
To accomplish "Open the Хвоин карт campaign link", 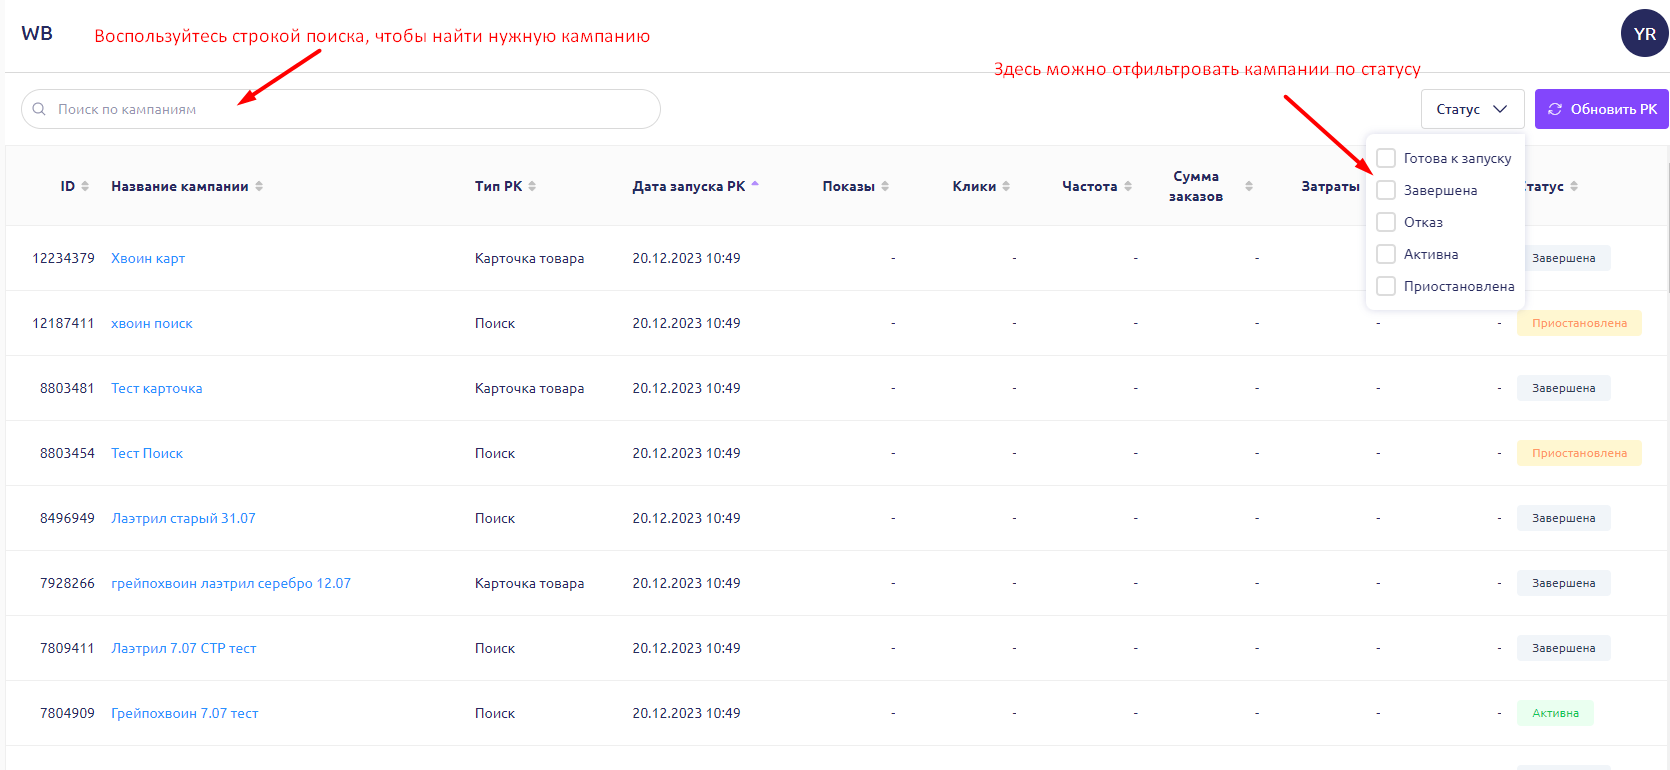I will 148,258.
